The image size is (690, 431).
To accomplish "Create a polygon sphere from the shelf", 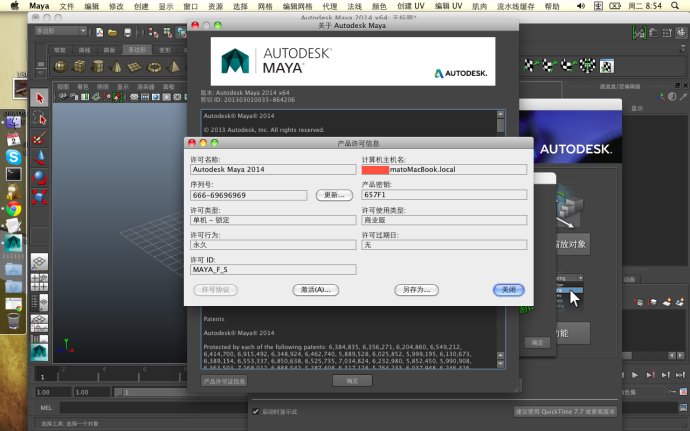I will [60, 67].
